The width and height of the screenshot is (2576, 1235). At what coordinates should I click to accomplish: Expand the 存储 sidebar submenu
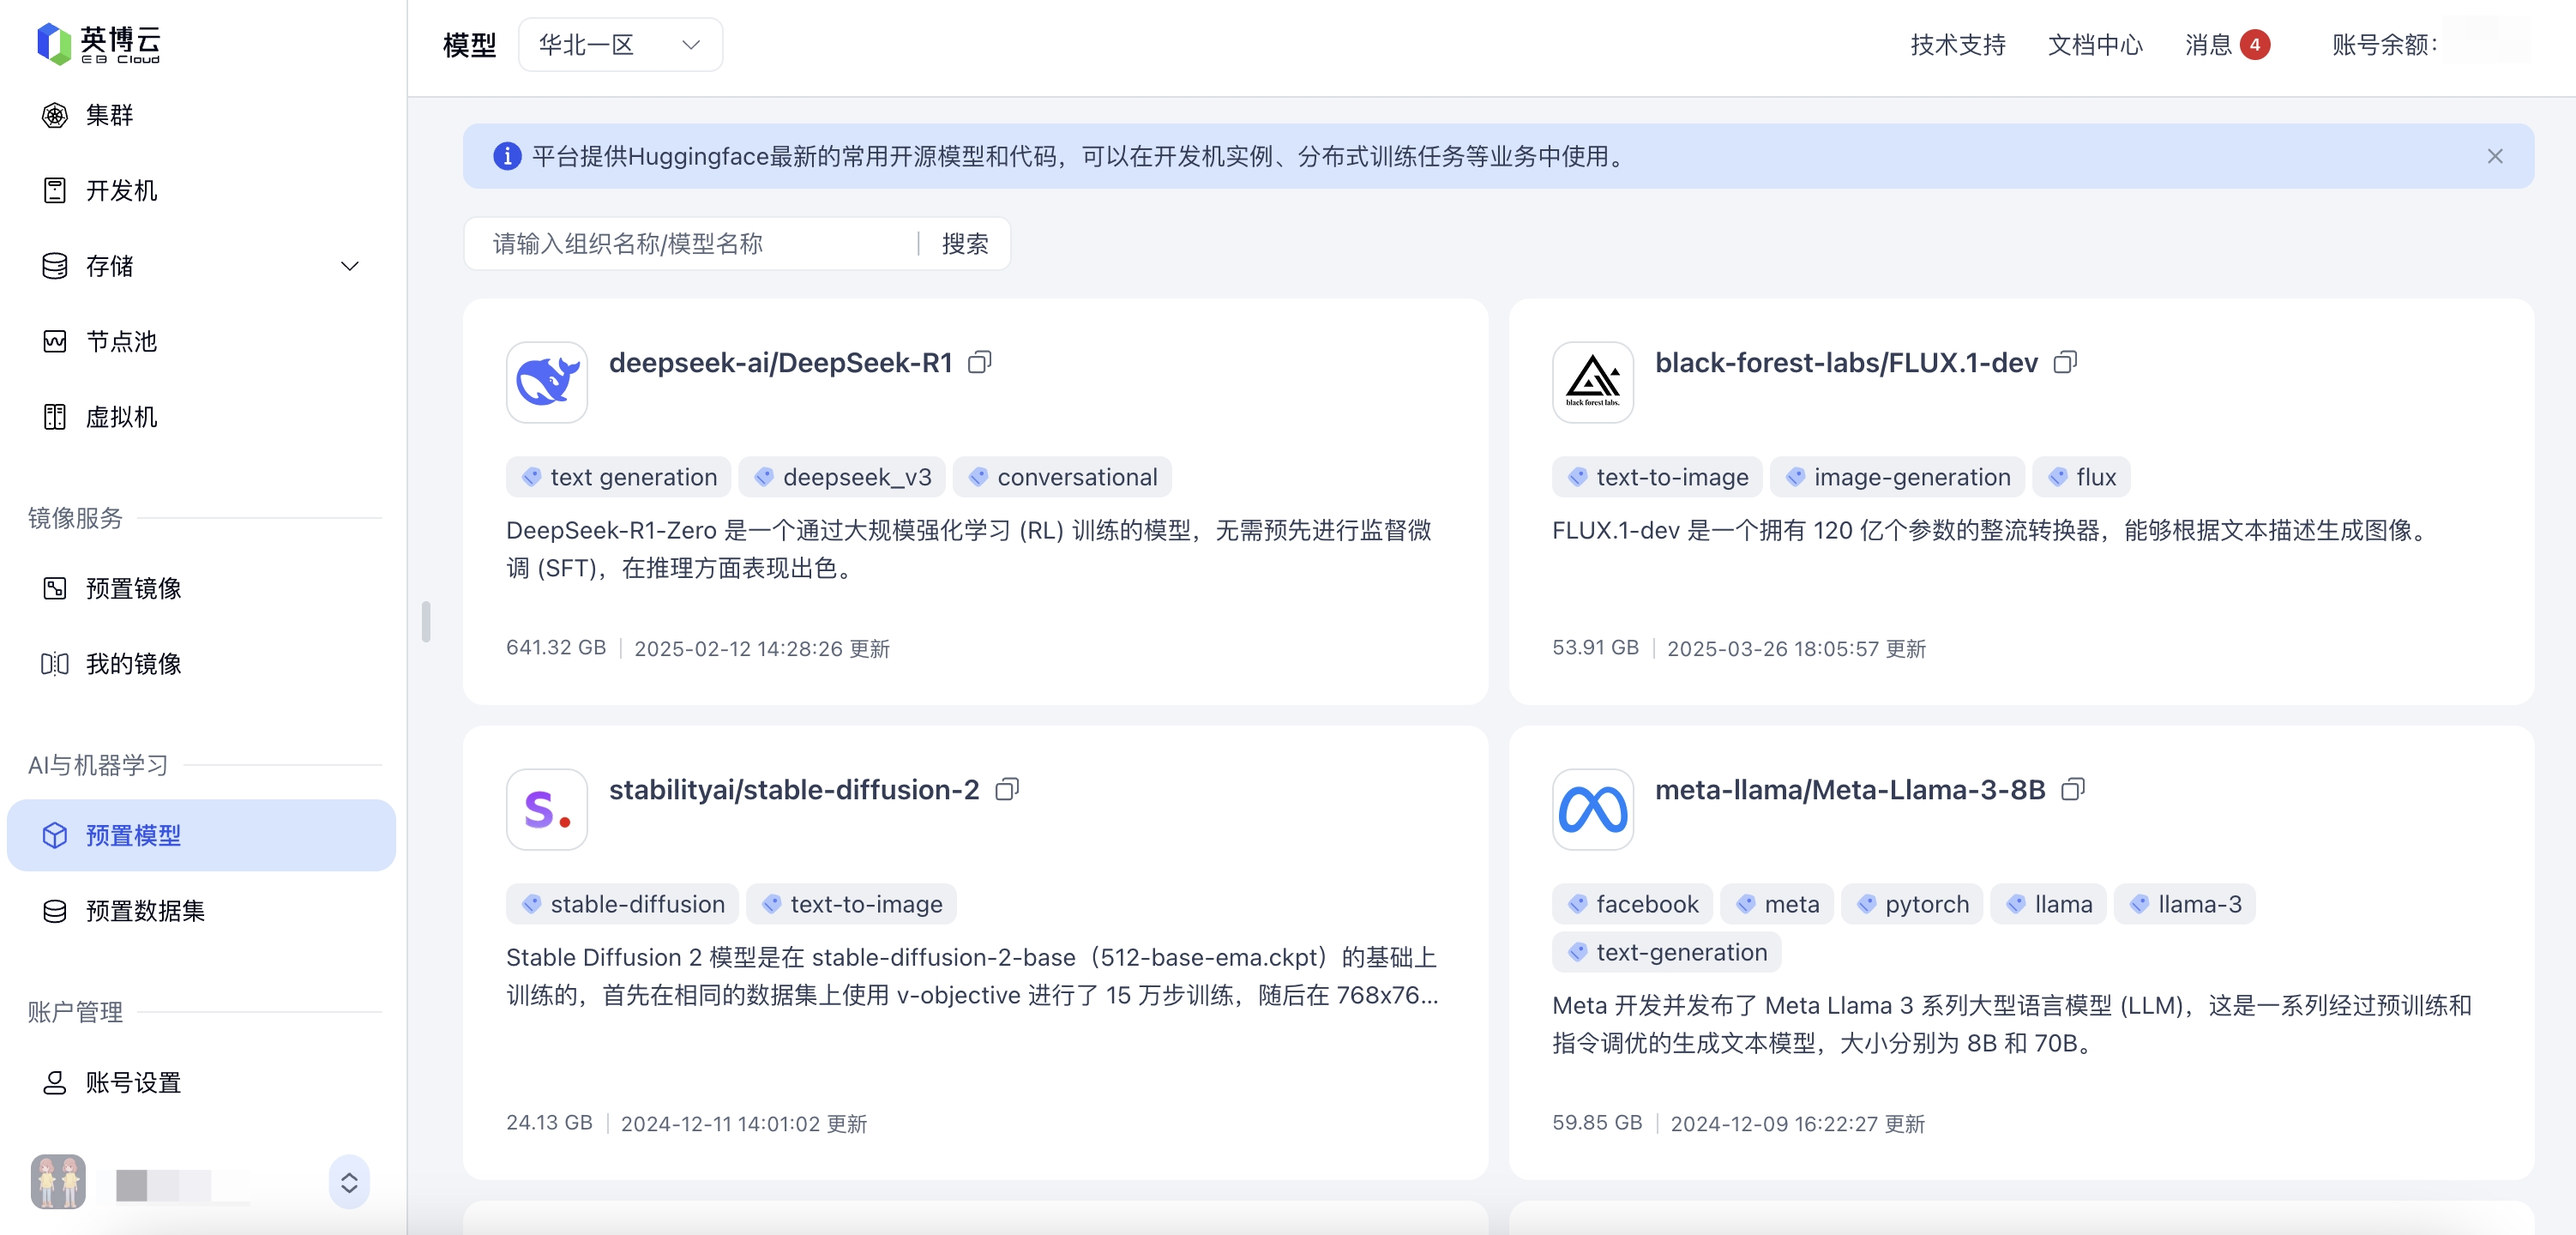pos(349,266)
